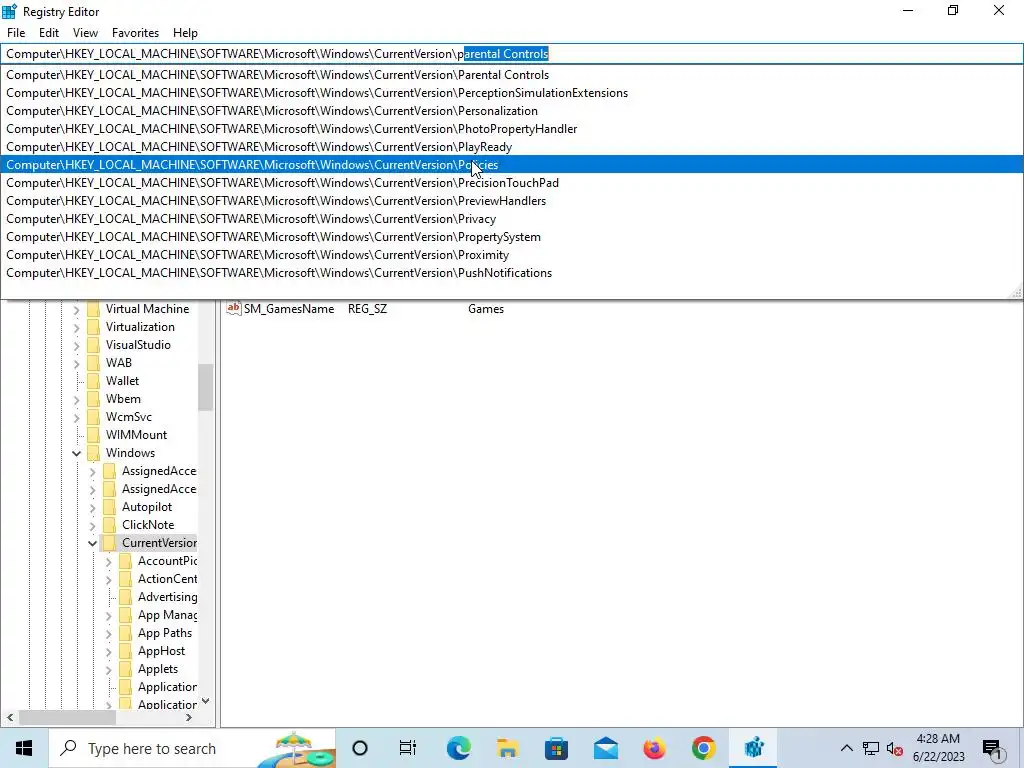Screen dimensions: 1024x768
Task: Open the Edit menu
Action: coord(48,33)
